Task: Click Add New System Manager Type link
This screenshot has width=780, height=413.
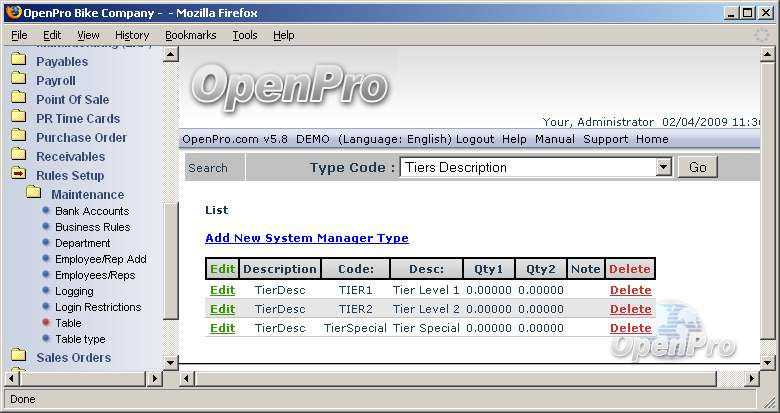Action: [x=306, y=238]
